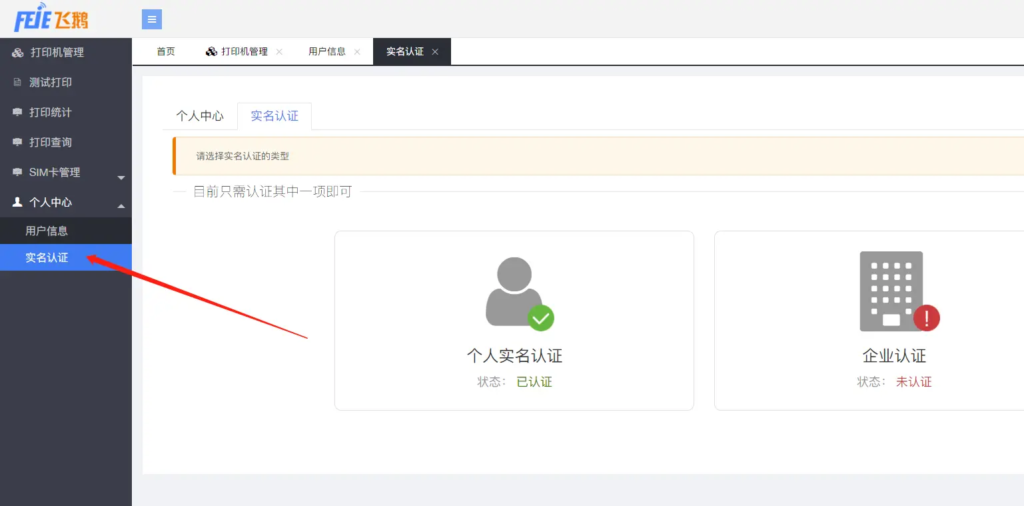Click the red exclamation badge on the building icon
The width and height of the screenshot is (1024, 506).
point(927,318)
